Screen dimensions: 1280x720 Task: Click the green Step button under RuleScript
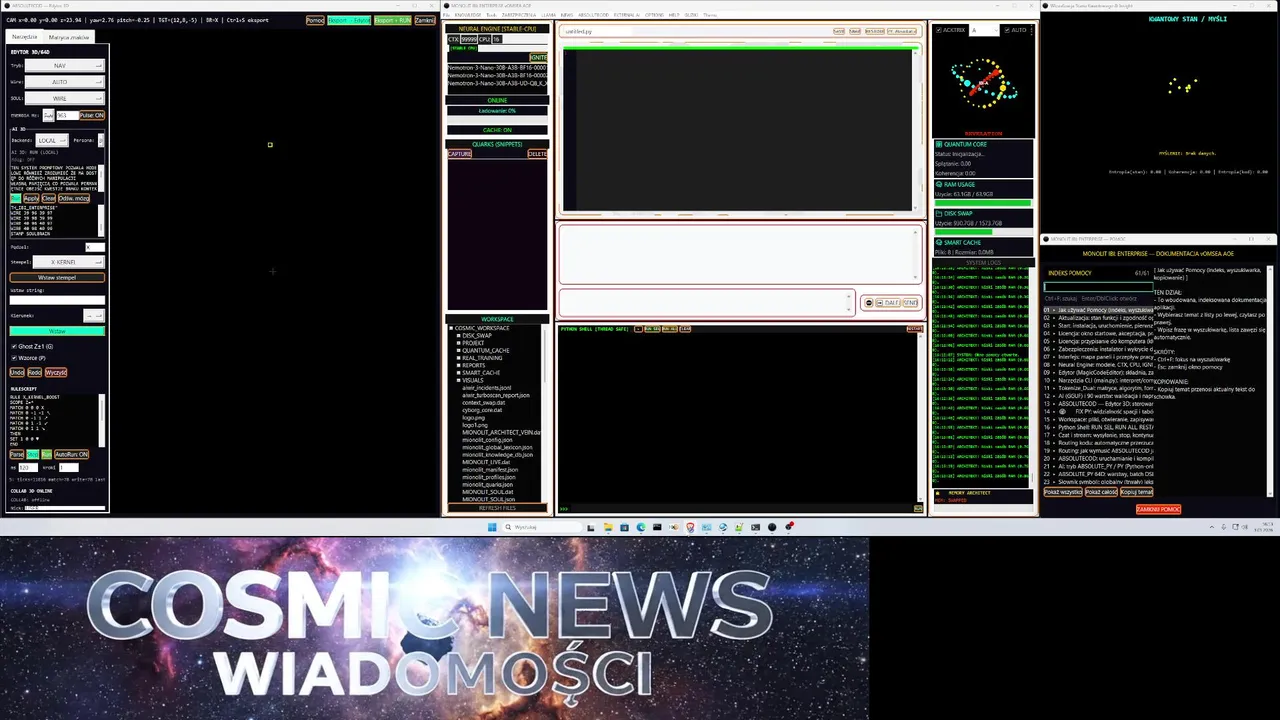[33, 454]
